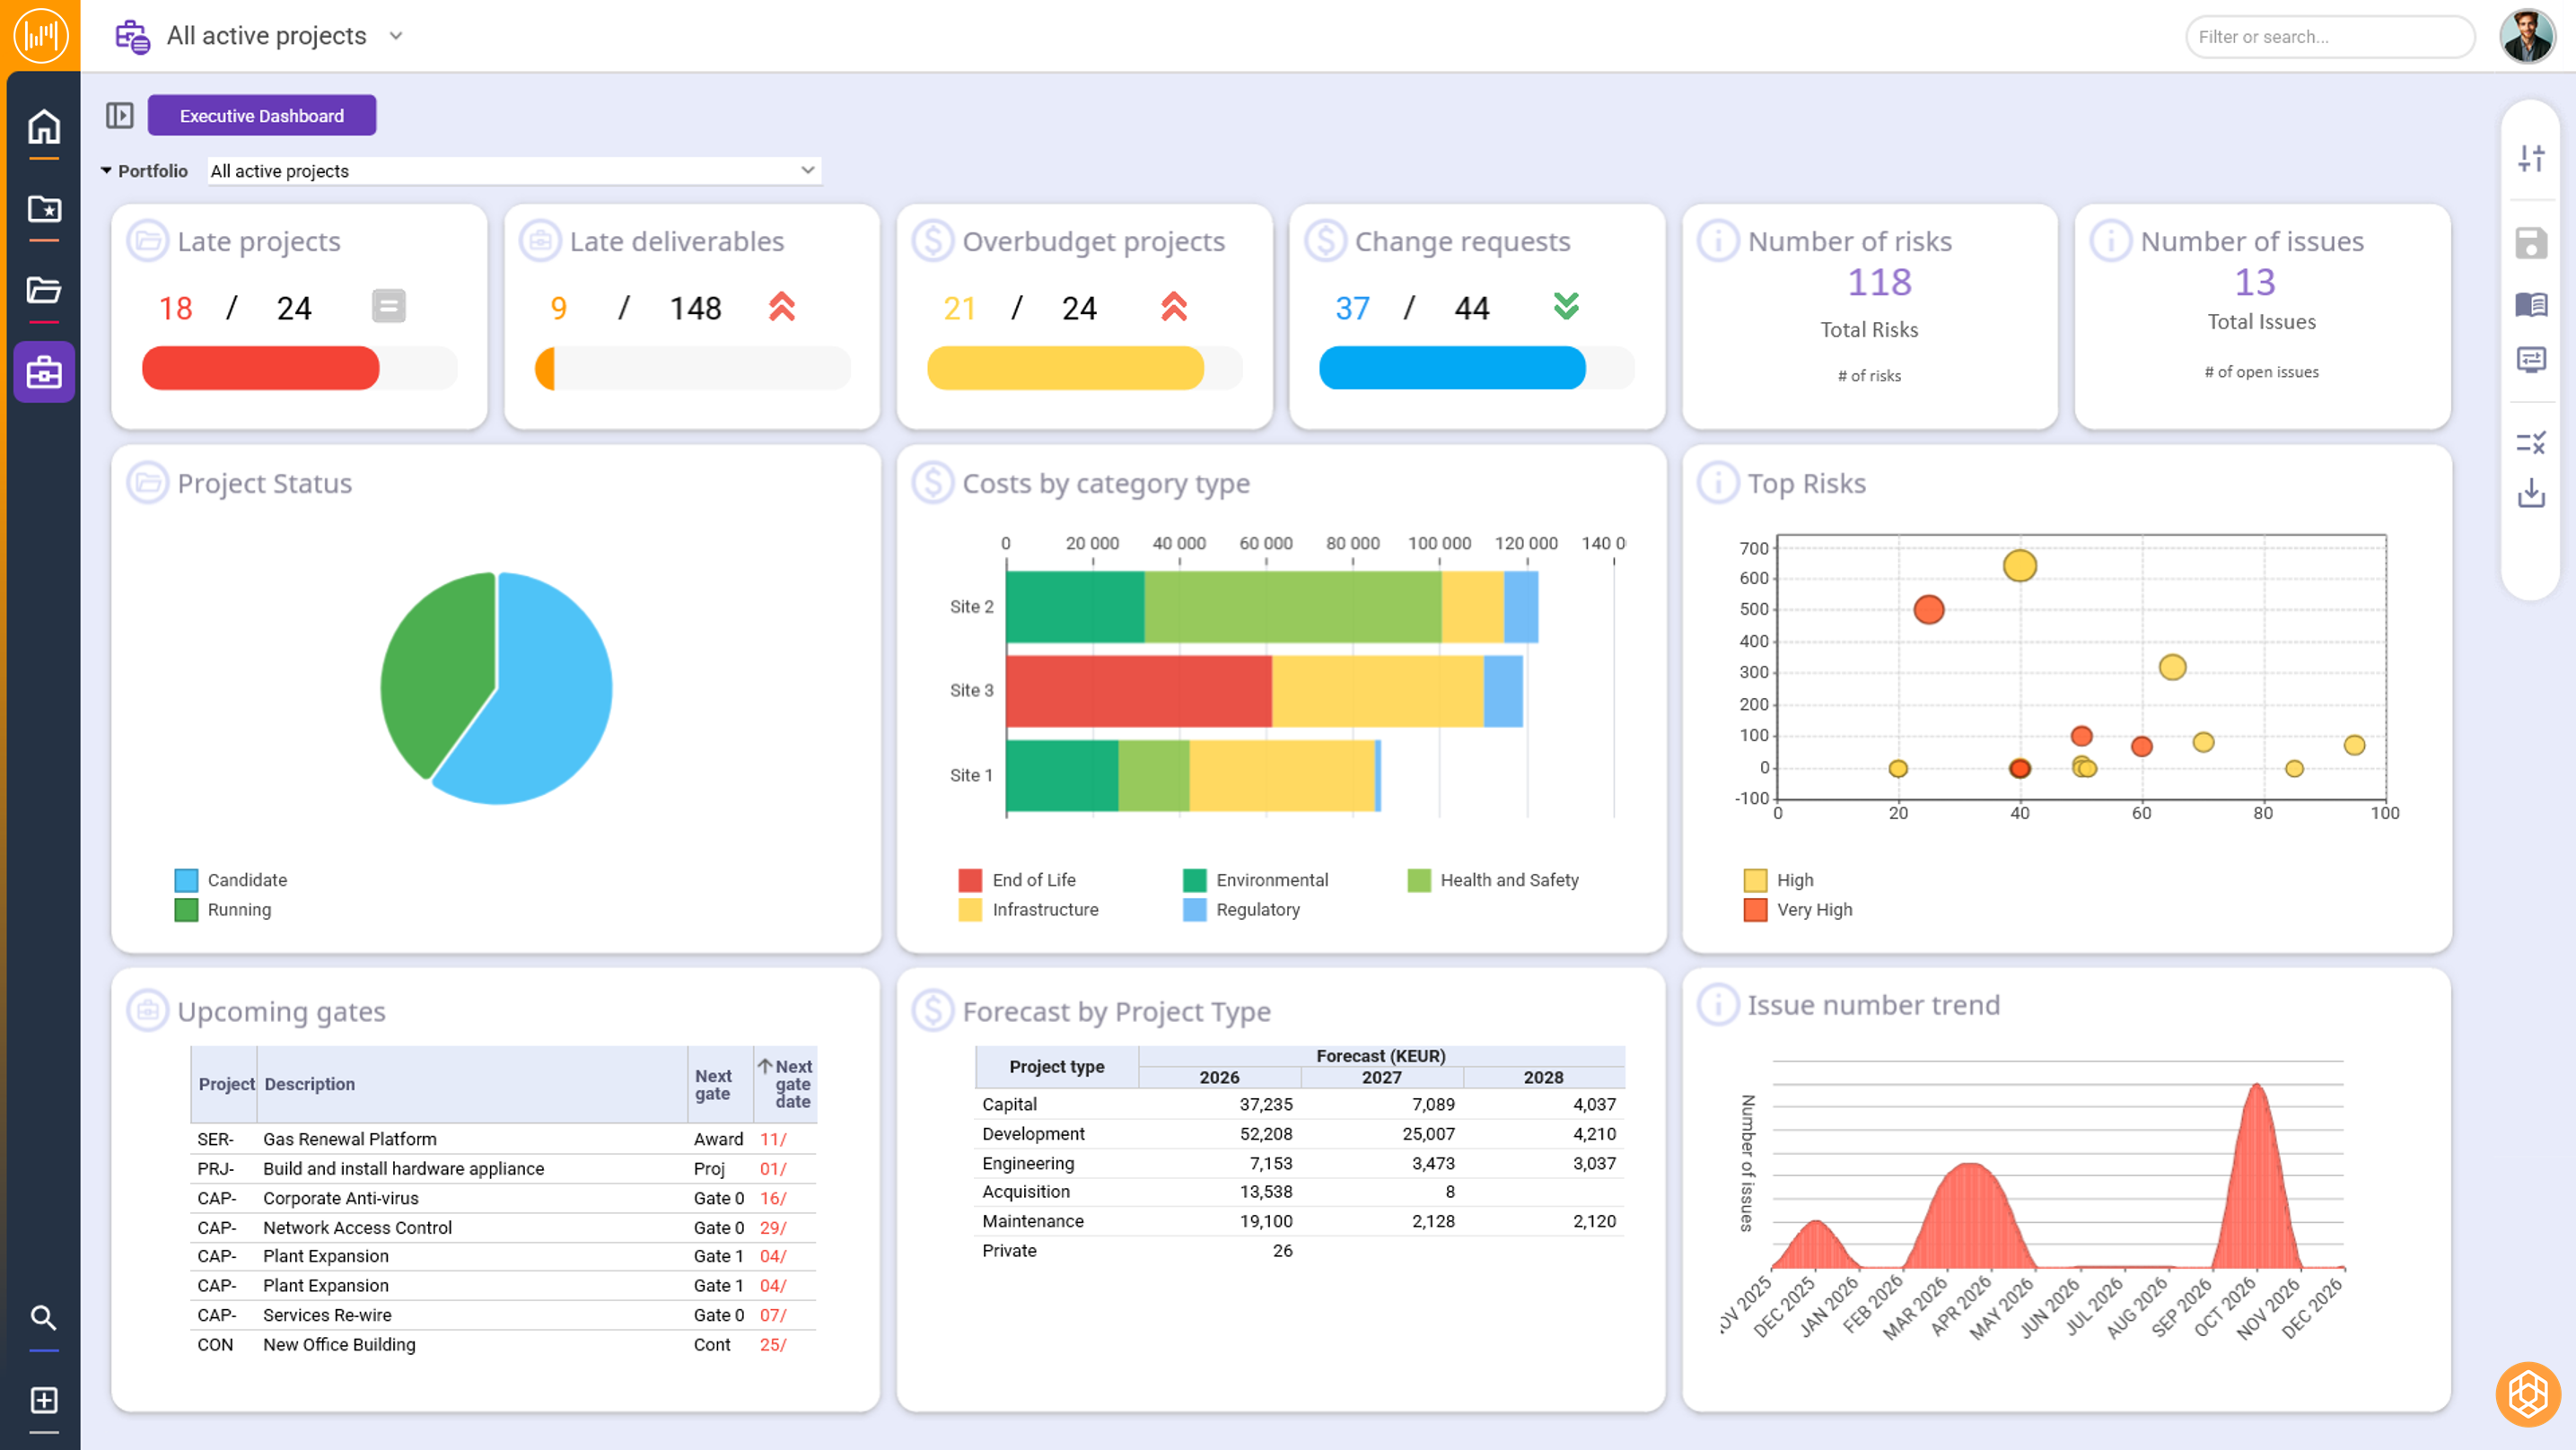The image size is (2576, 1450).
Task: Click the Late deliverables card icon
Action: point(540,241)
